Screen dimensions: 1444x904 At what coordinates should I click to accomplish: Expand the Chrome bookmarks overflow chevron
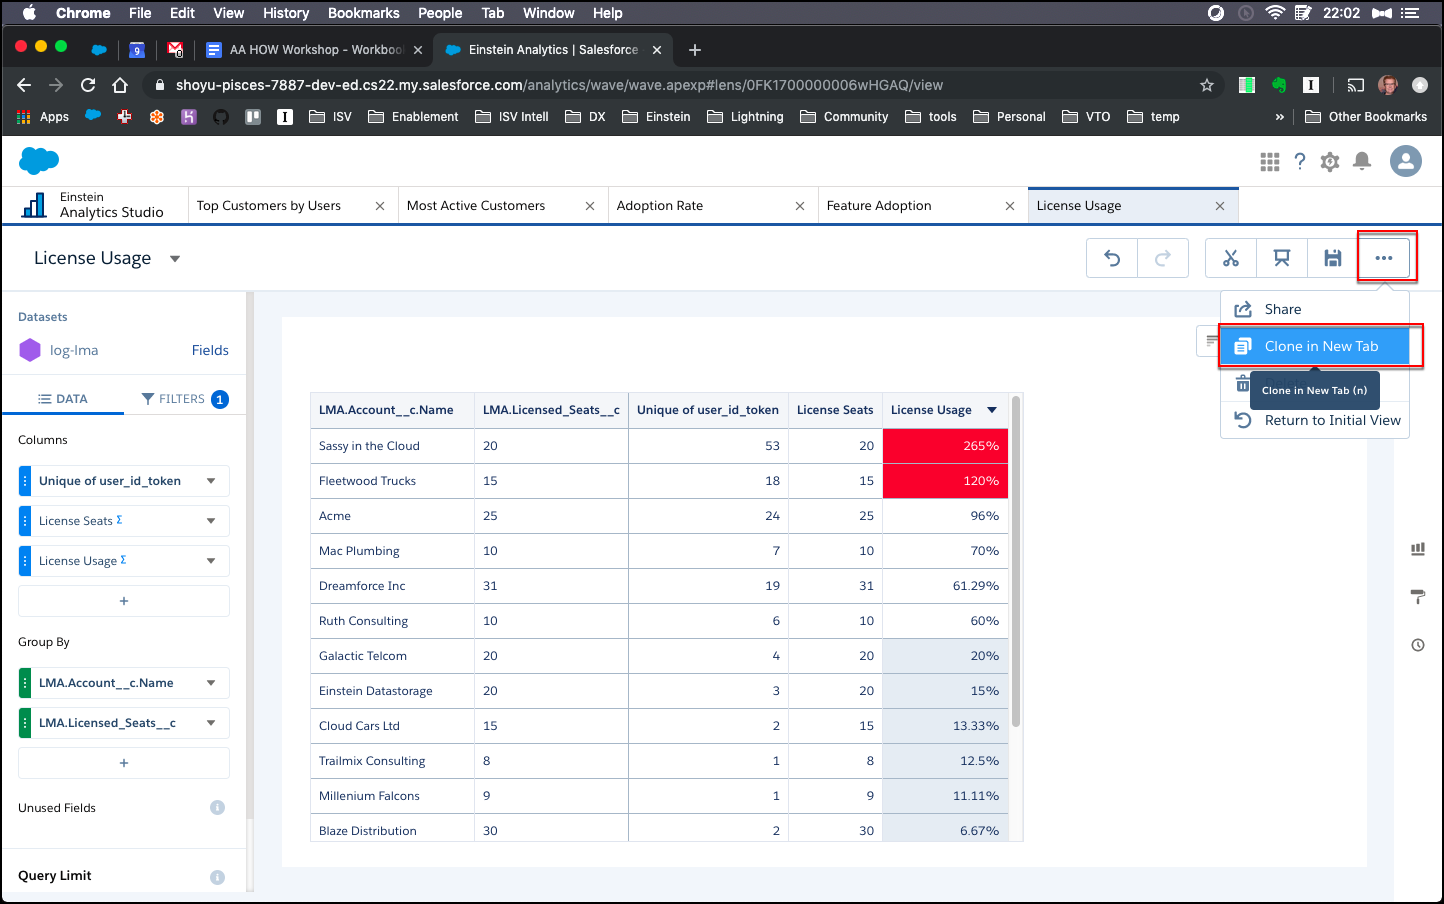tap(1279, 117)
